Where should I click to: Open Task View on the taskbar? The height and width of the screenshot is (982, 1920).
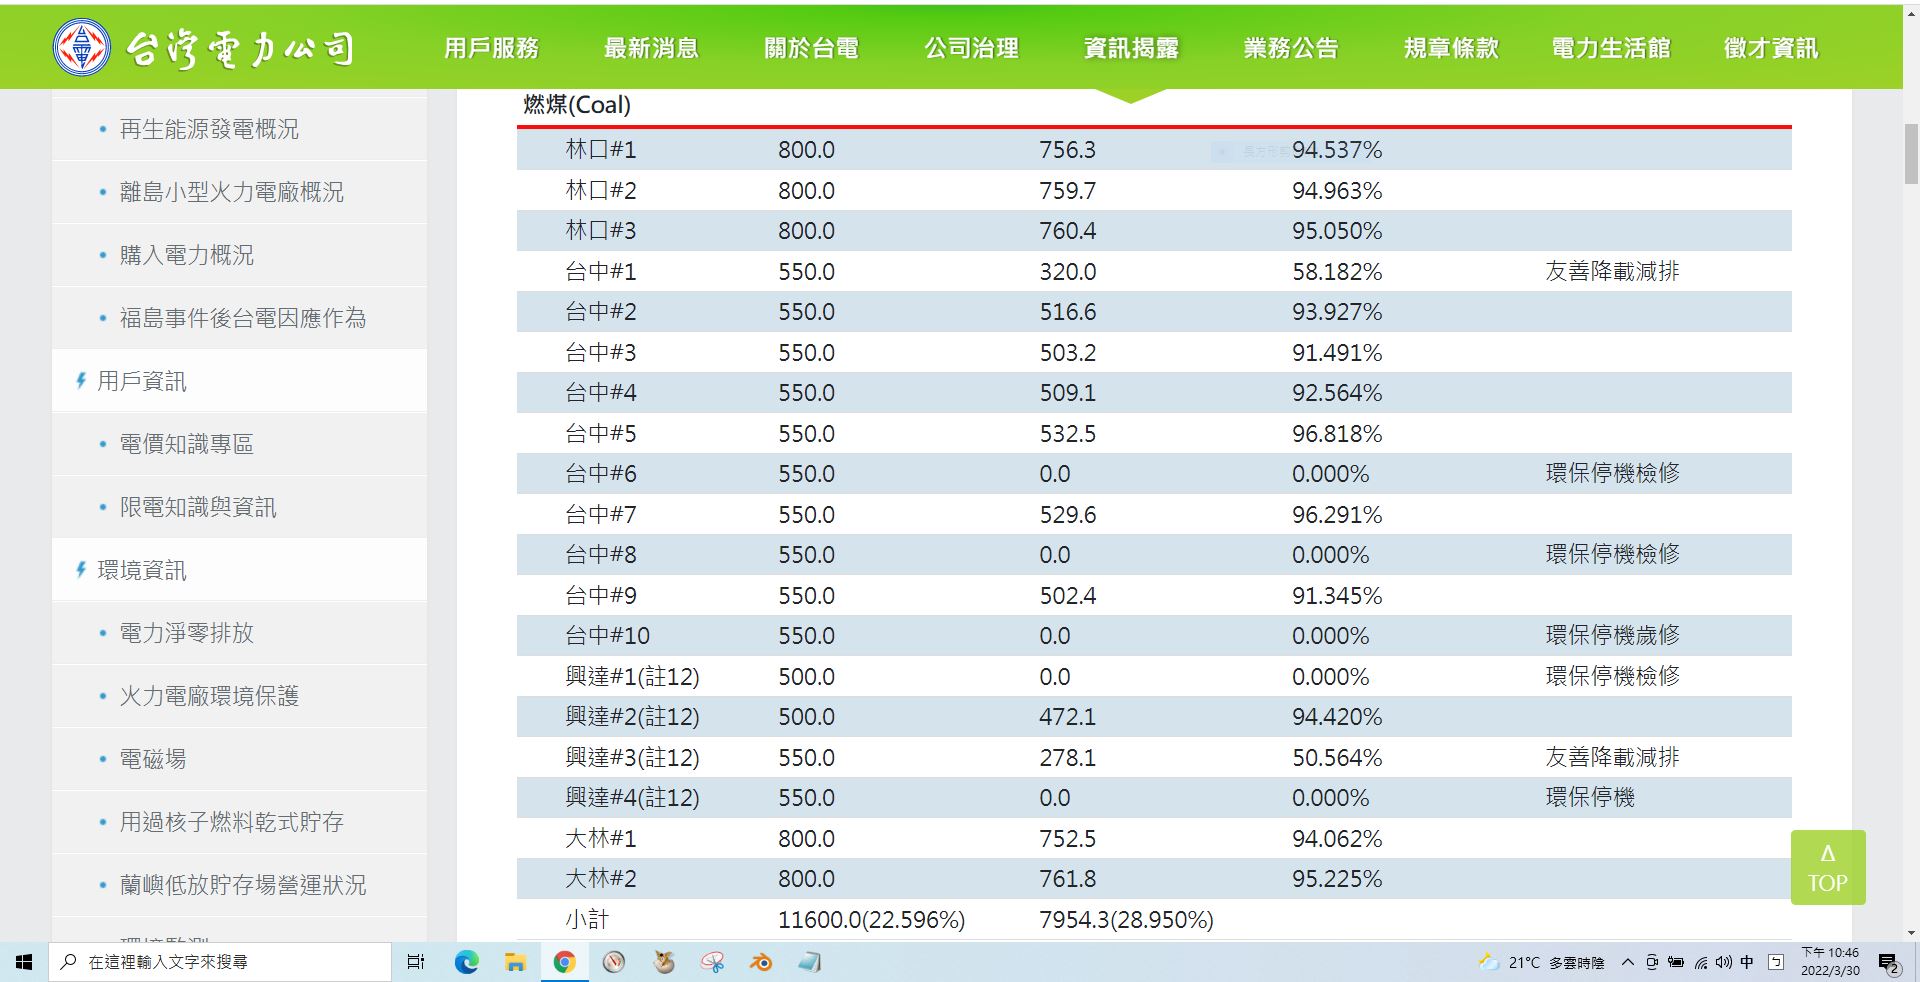tap(416, 962)
